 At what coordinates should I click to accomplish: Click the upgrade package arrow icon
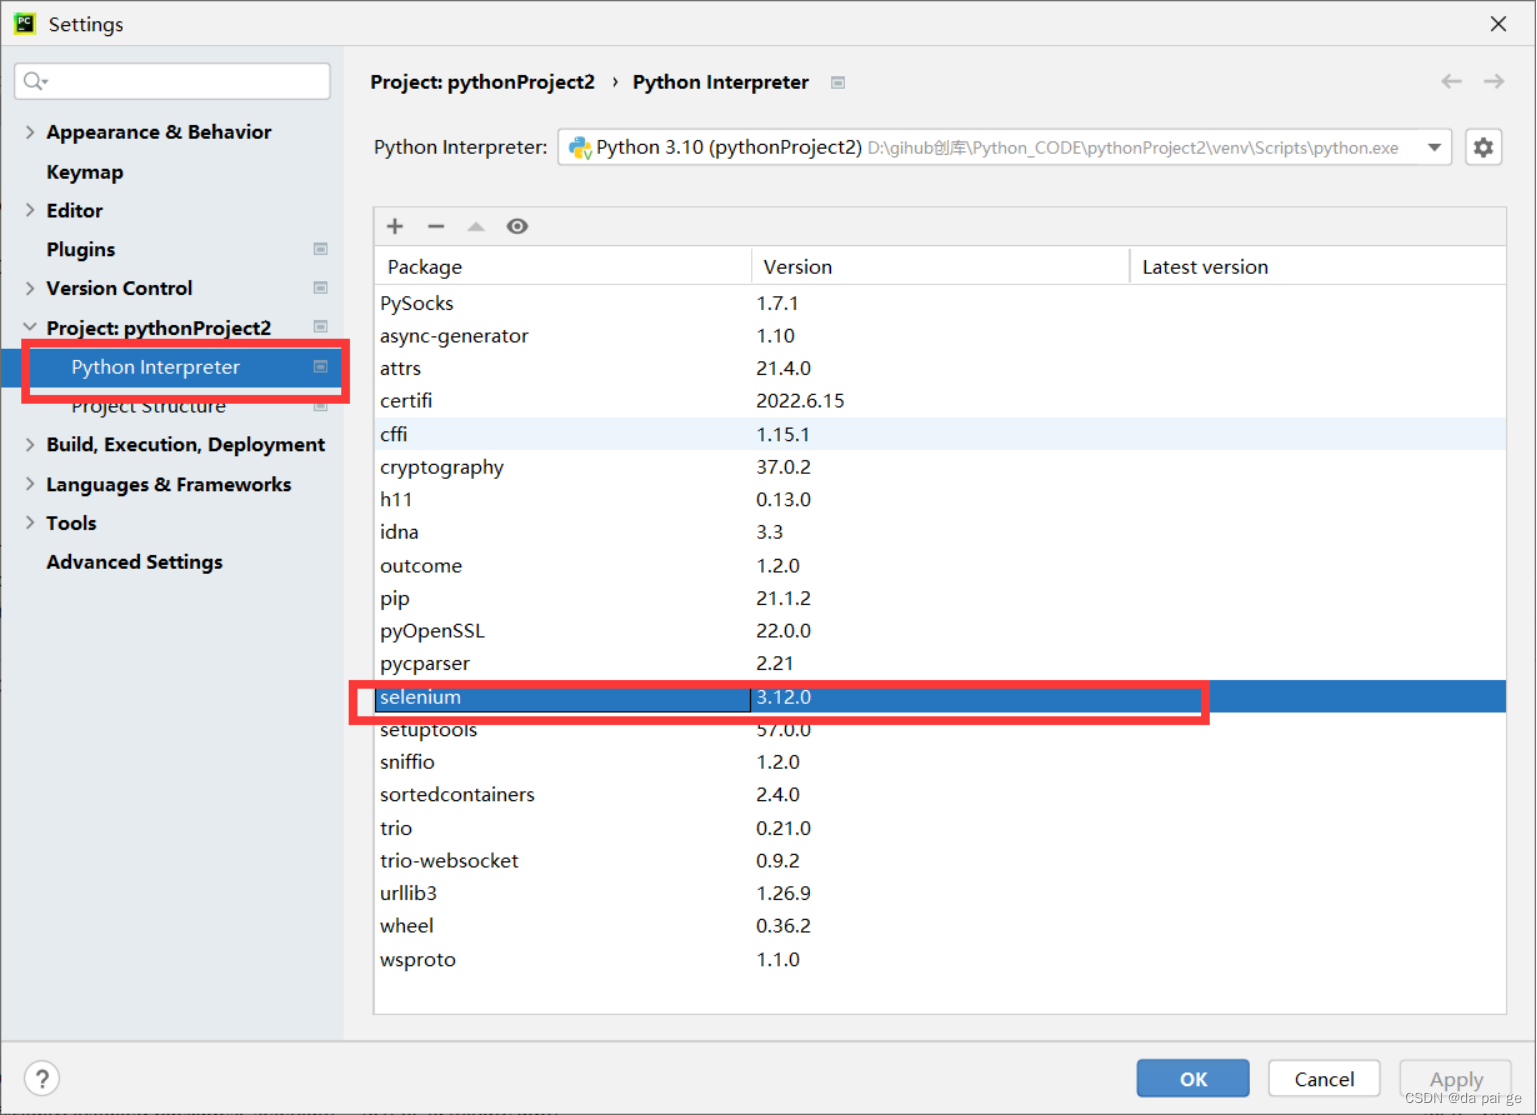coord(476,226)
